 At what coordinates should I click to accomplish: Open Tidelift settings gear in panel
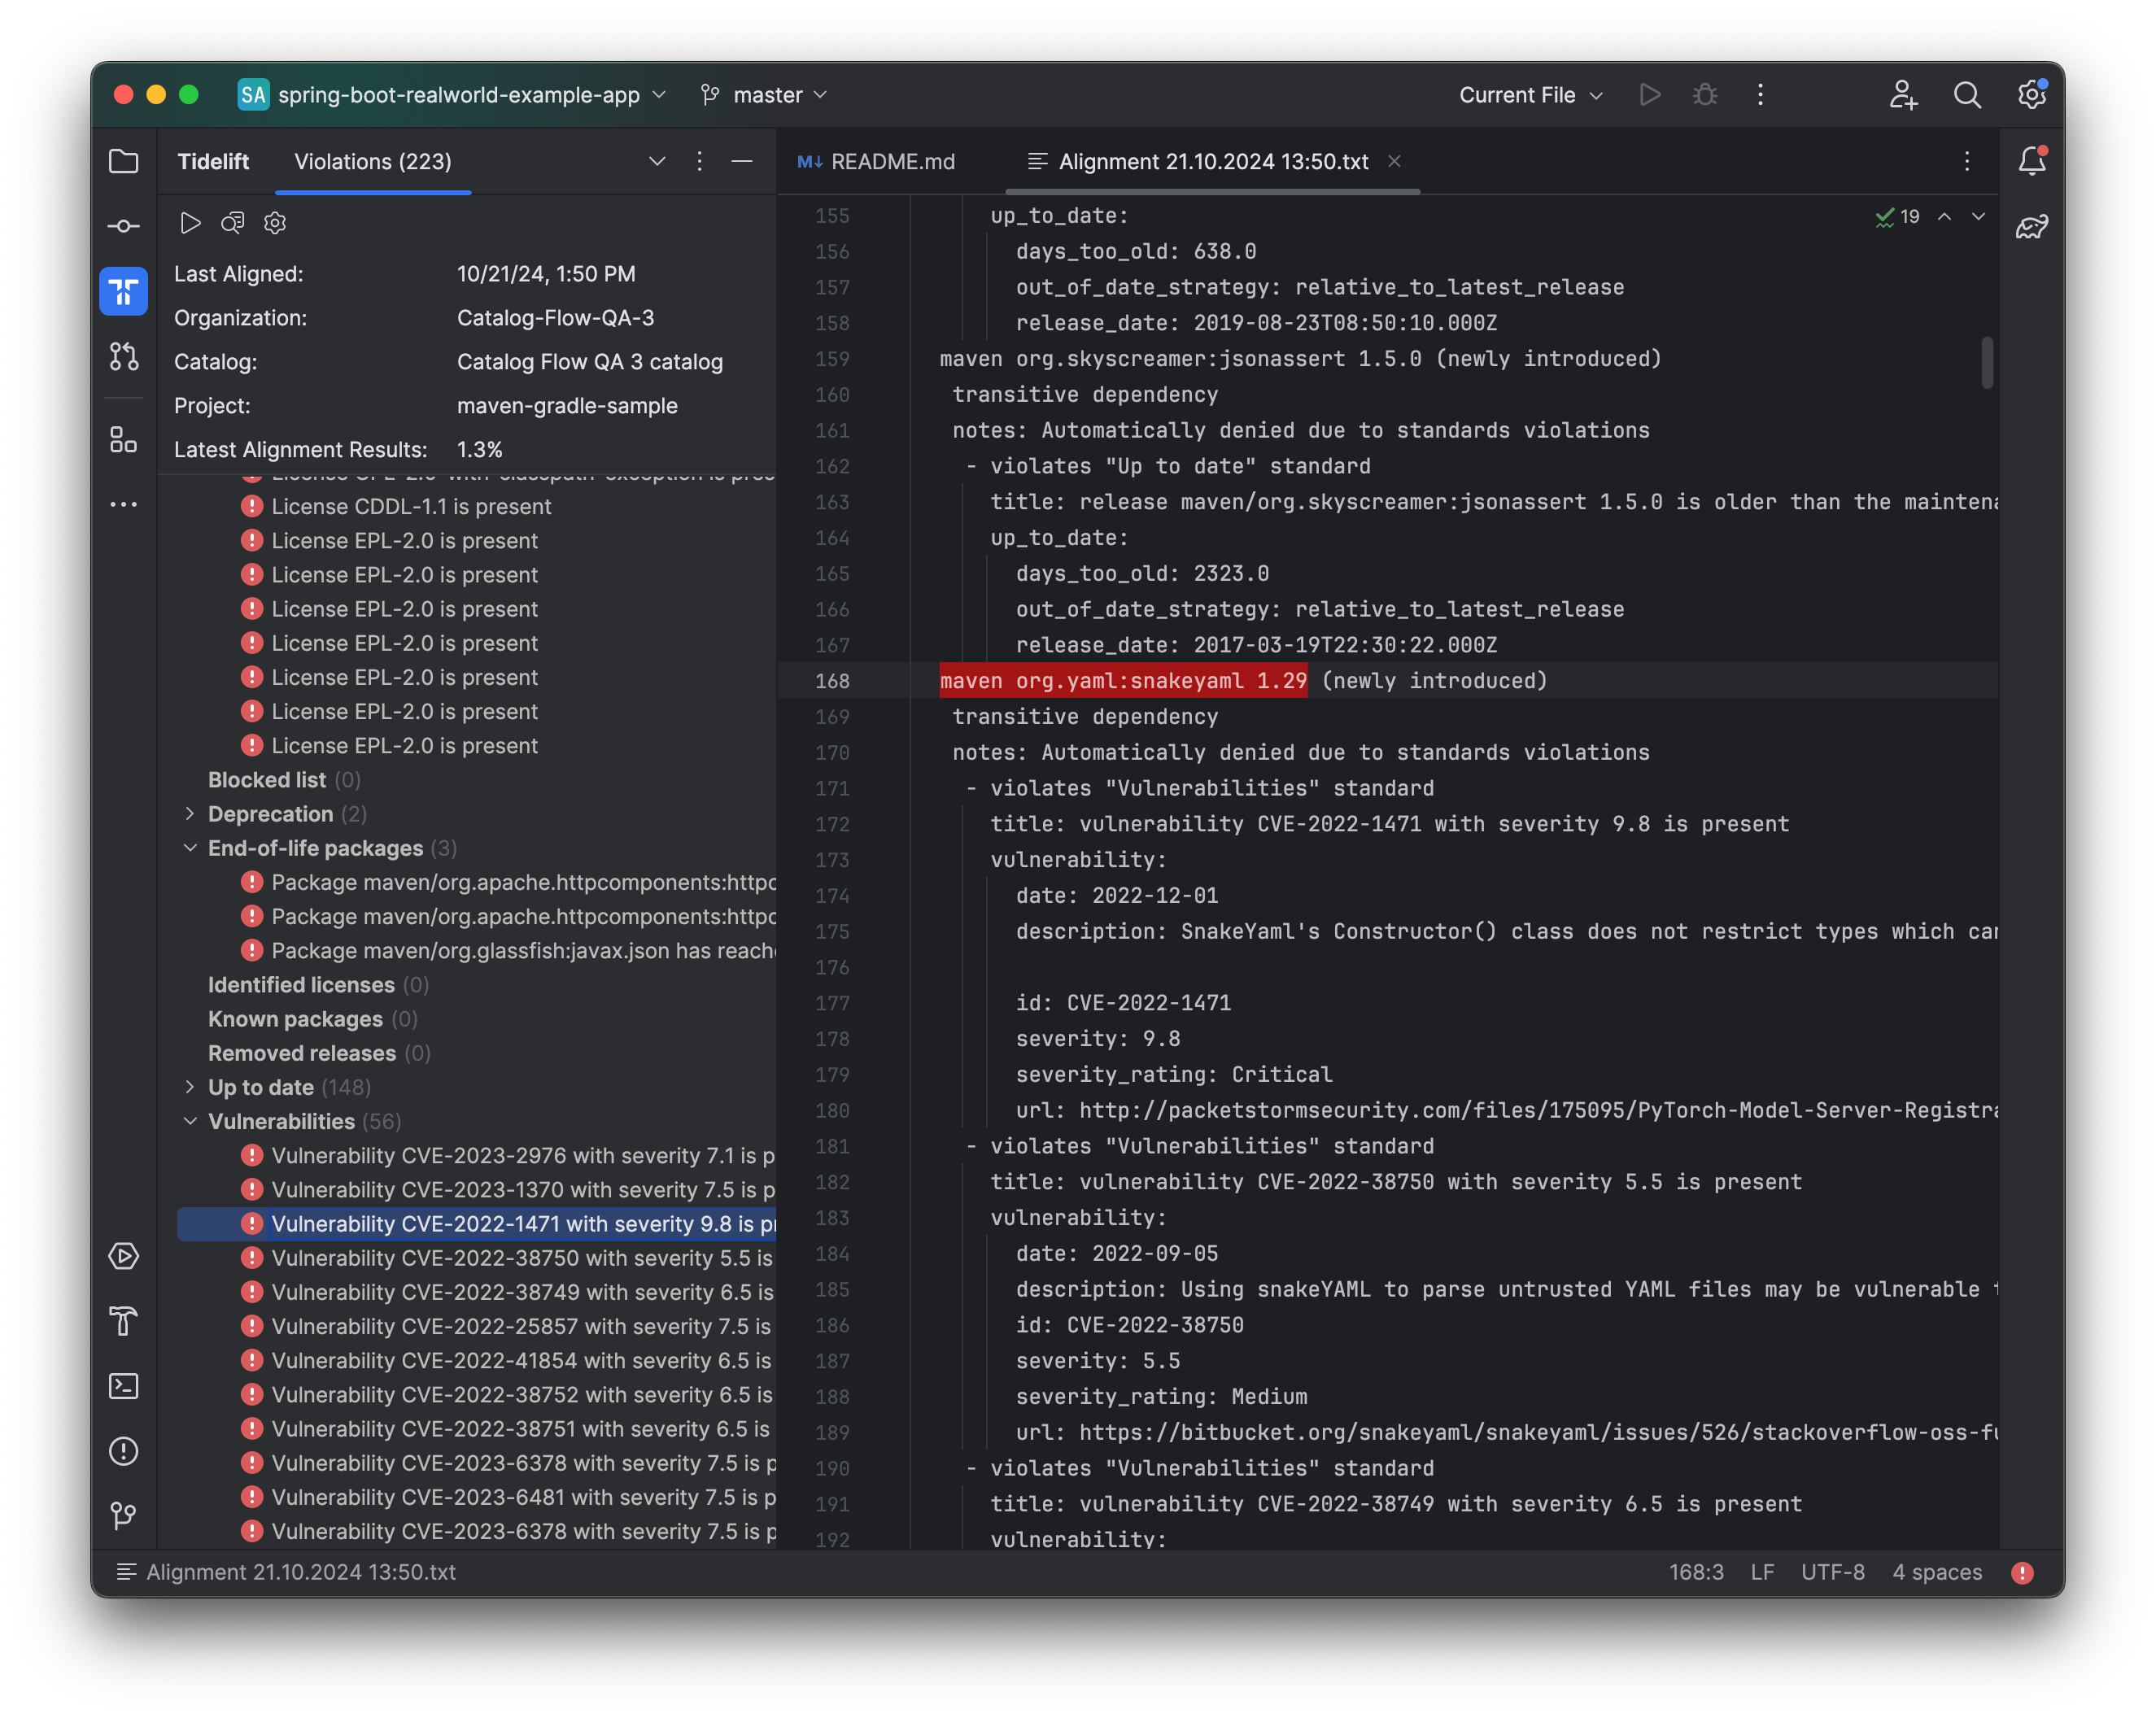click(275, 223)
